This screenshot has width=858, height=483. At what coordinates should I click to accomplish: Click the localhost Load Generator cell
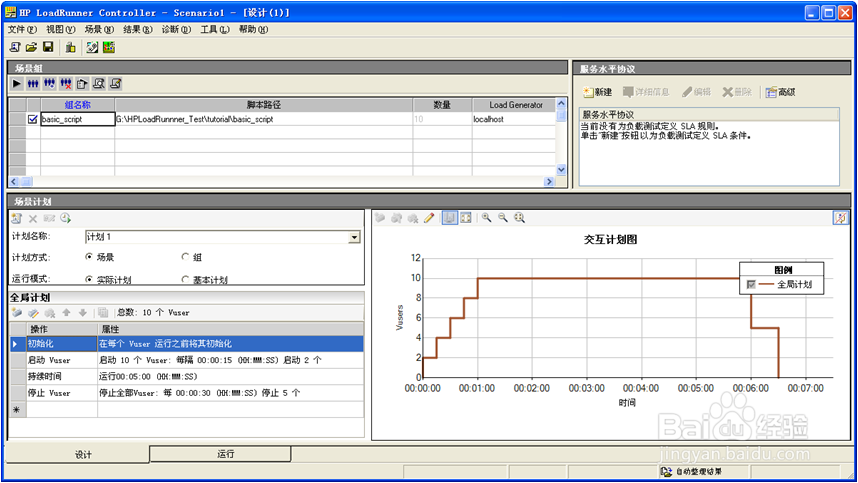click(x=514, y=119)
